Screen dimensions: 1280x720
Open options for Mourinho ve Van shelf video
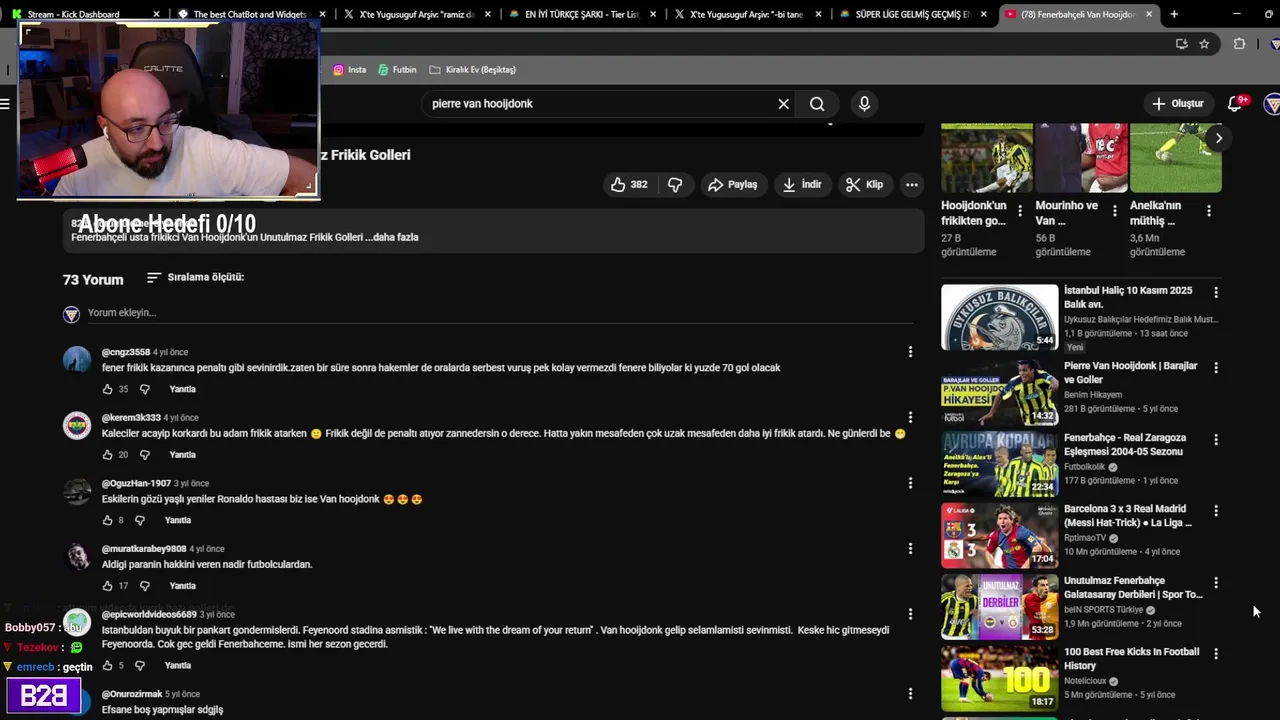1114,211
